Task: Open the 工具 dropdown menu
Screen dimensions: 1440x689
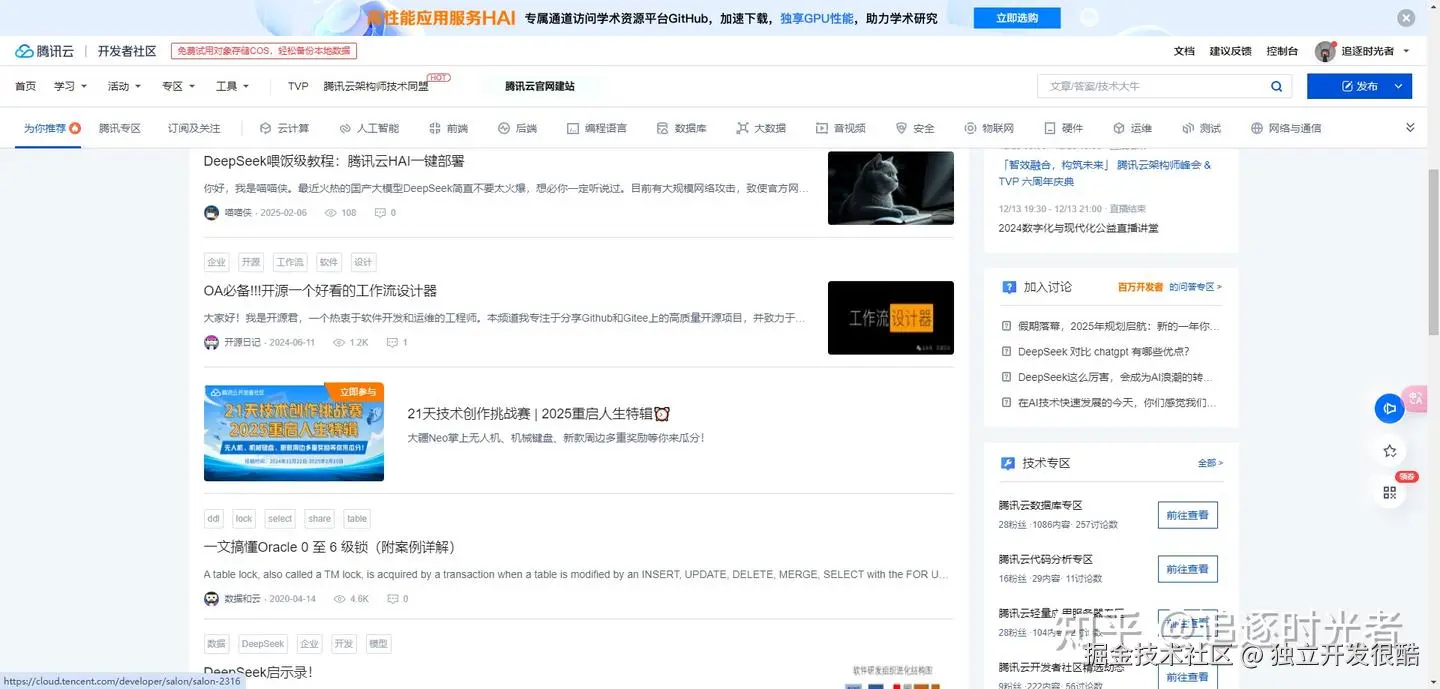Action: (233, 86)
